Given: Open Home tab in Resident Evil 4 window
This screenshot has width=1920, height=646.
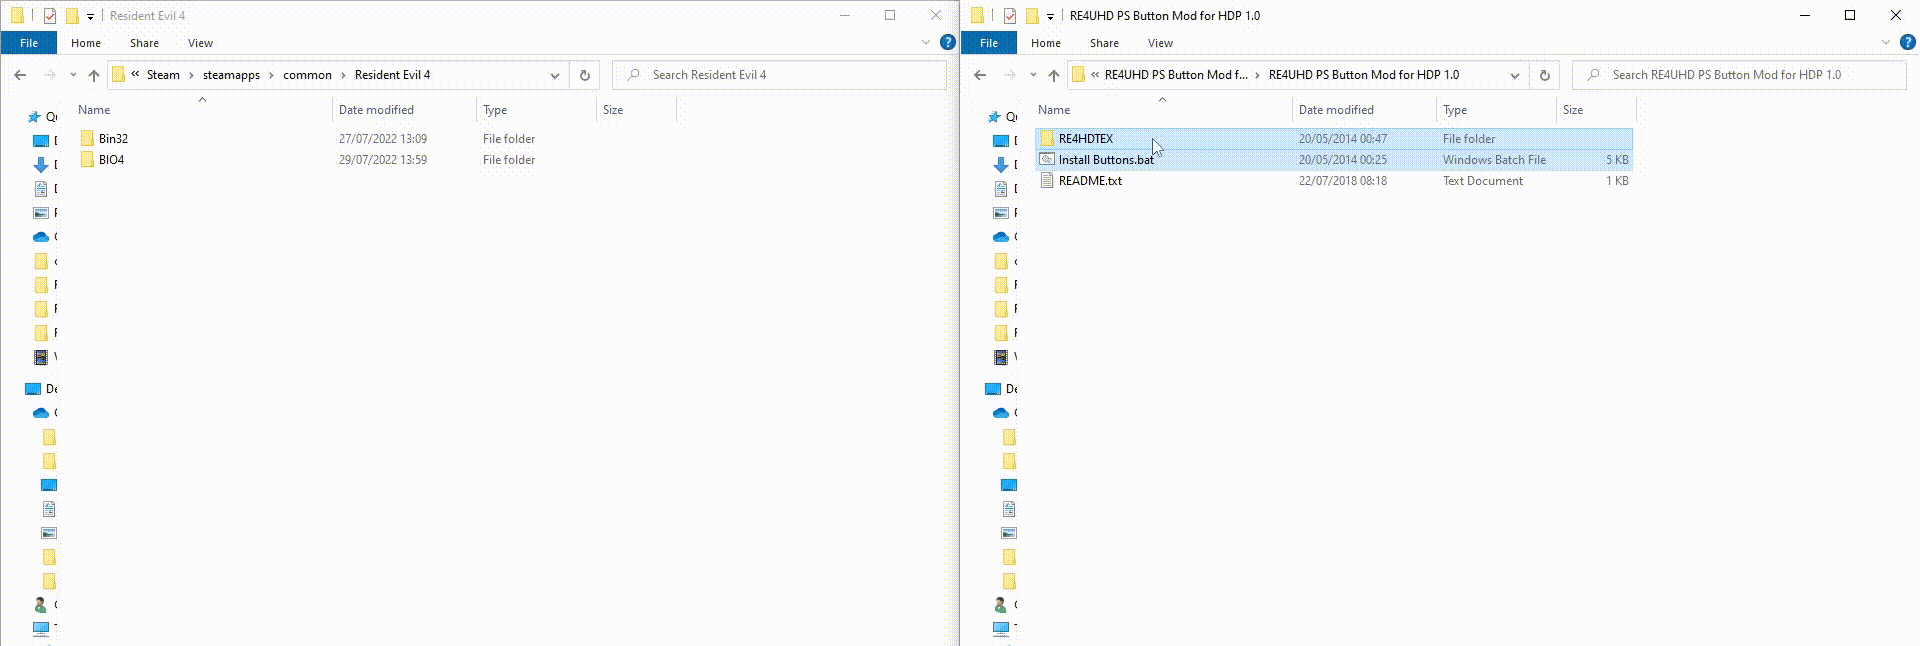Looking at the screenshot, I should (x=86, y=43).
